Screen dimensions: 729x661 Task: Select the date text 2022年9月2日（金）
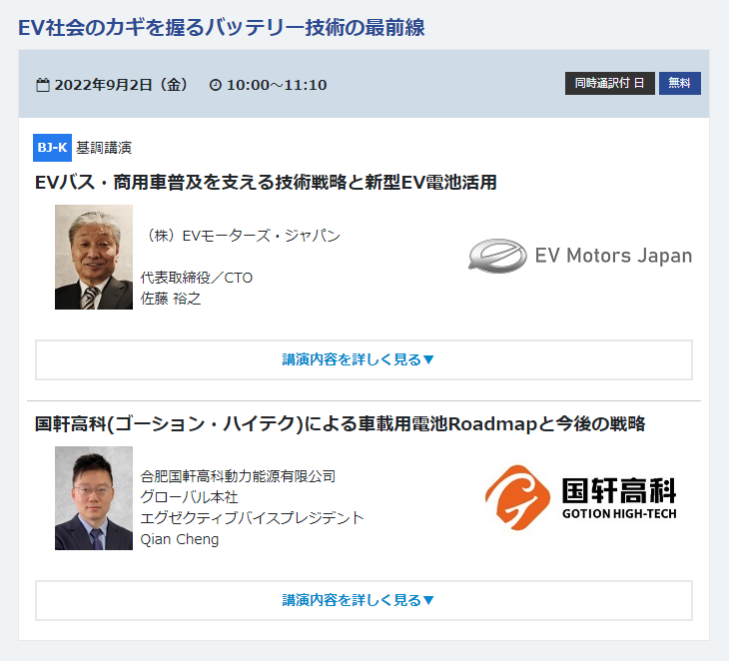coord(121,85)
